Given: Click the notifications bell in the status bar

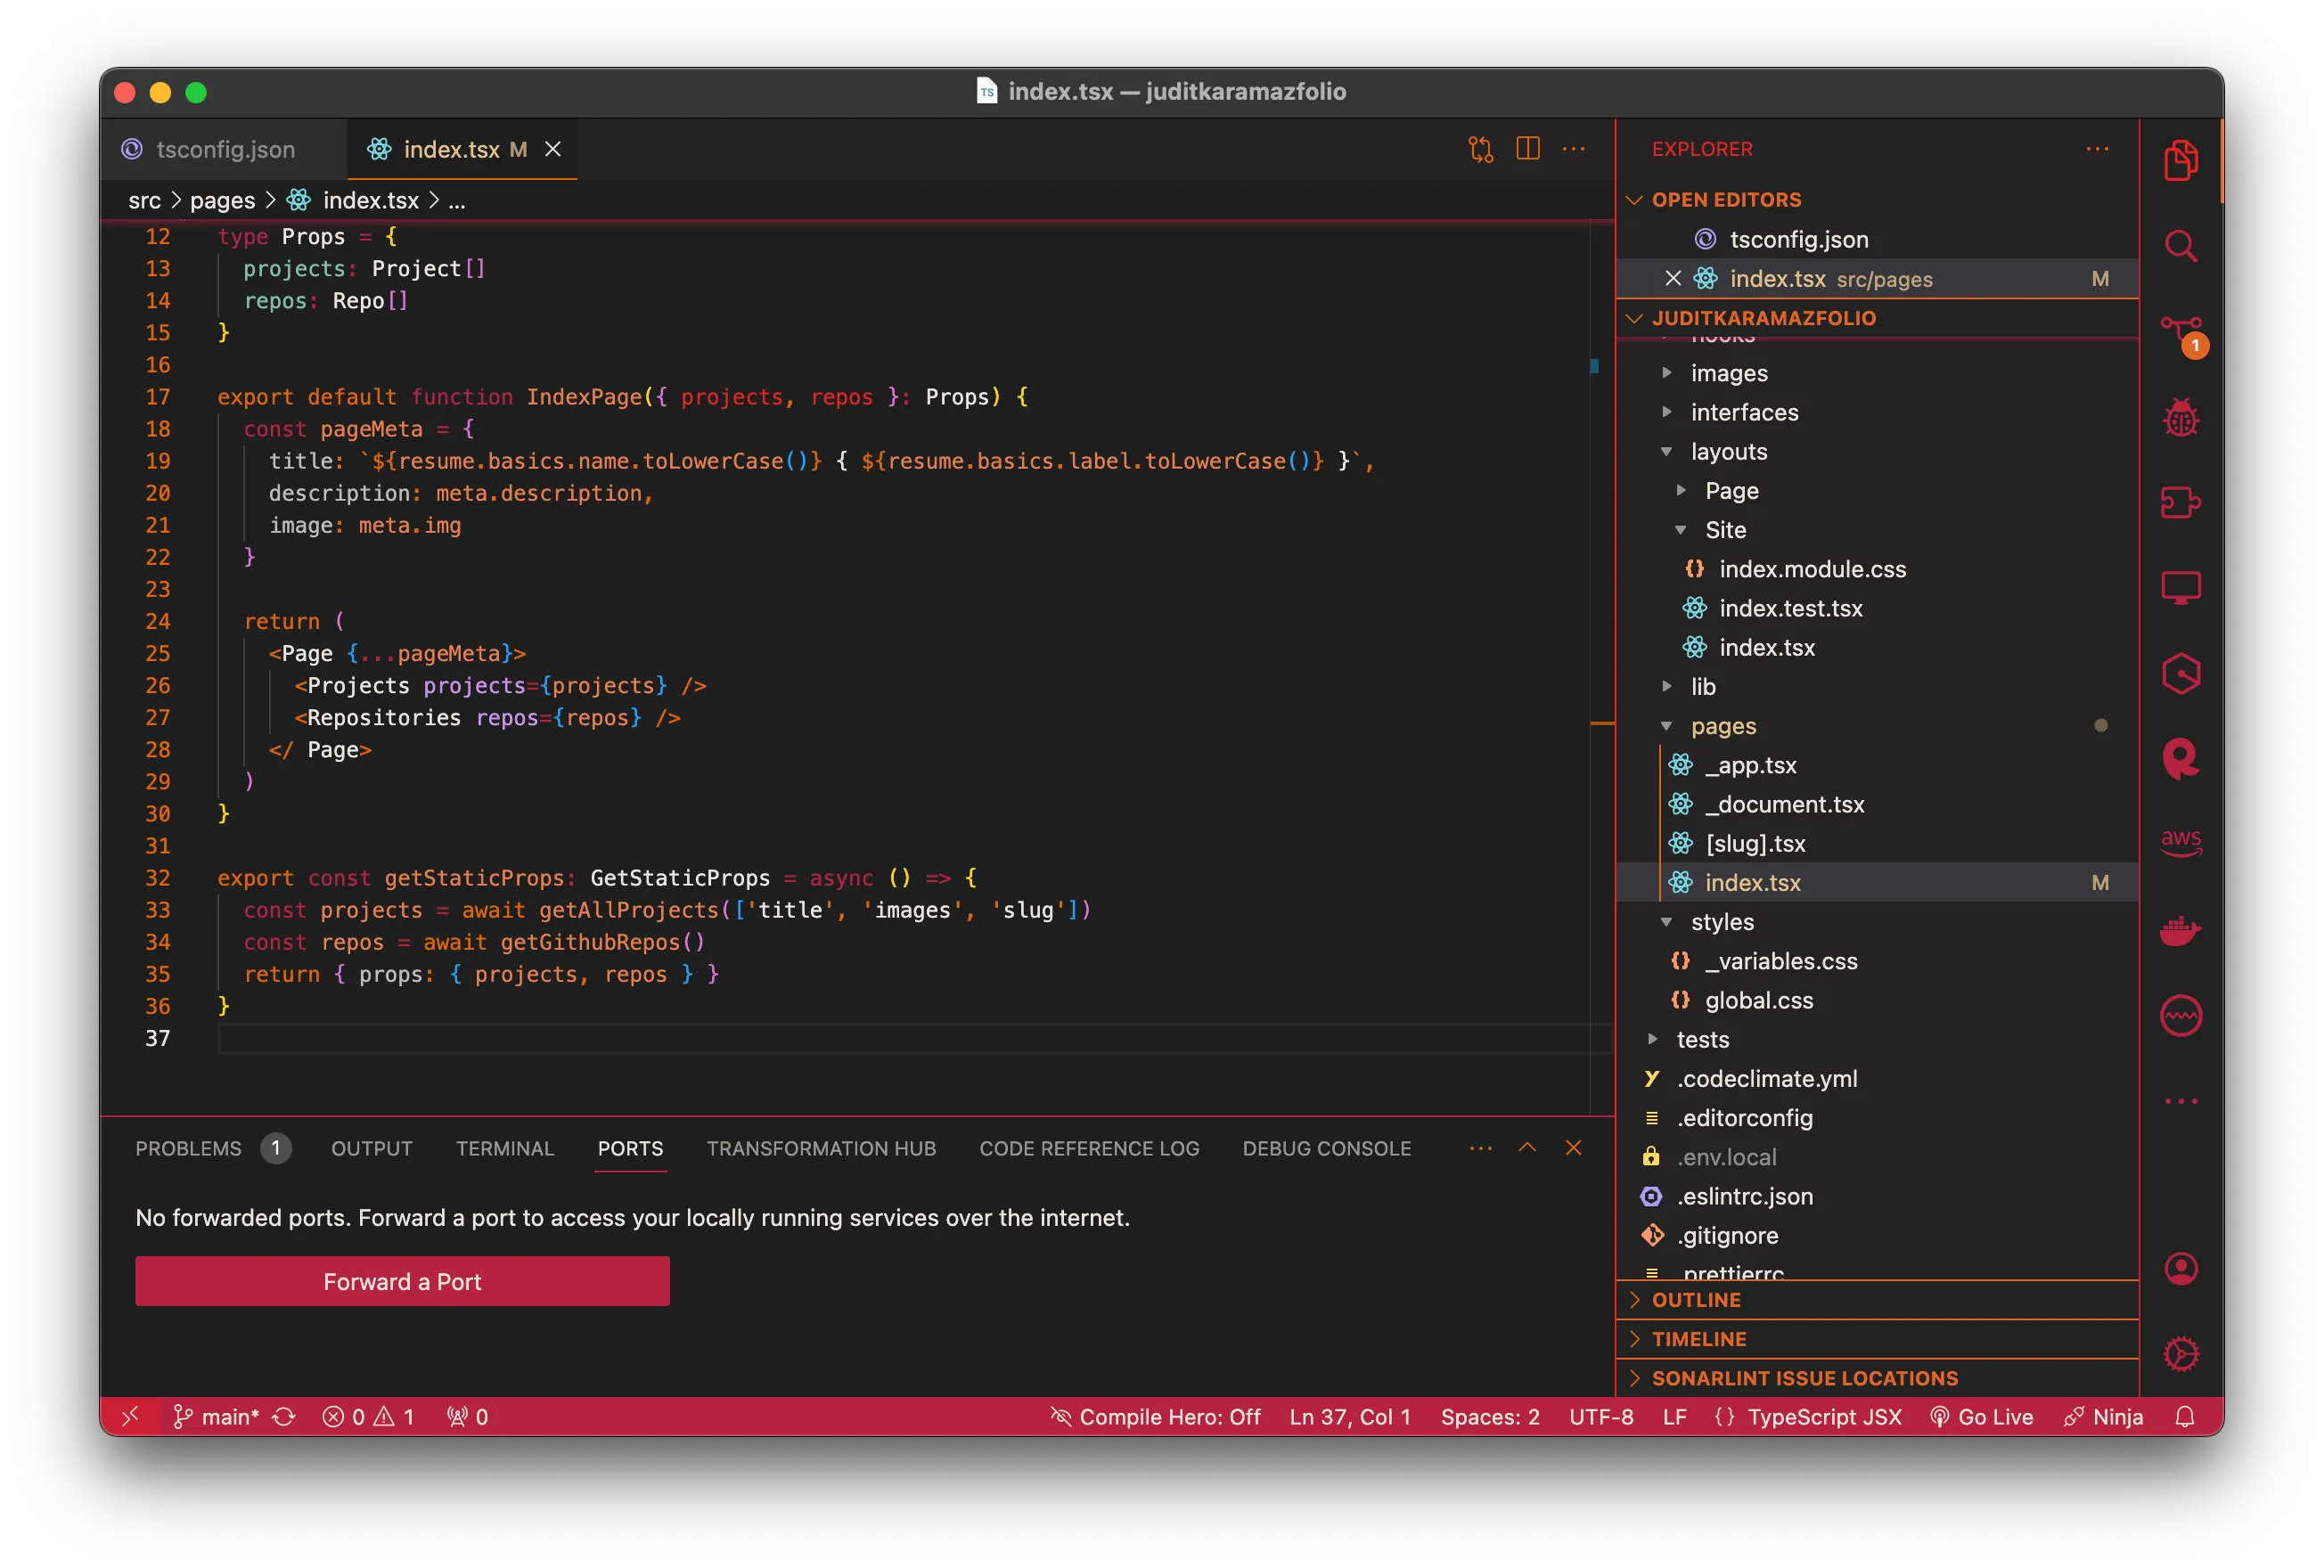Looking at the screenshot, I should coord(2184,1416).
